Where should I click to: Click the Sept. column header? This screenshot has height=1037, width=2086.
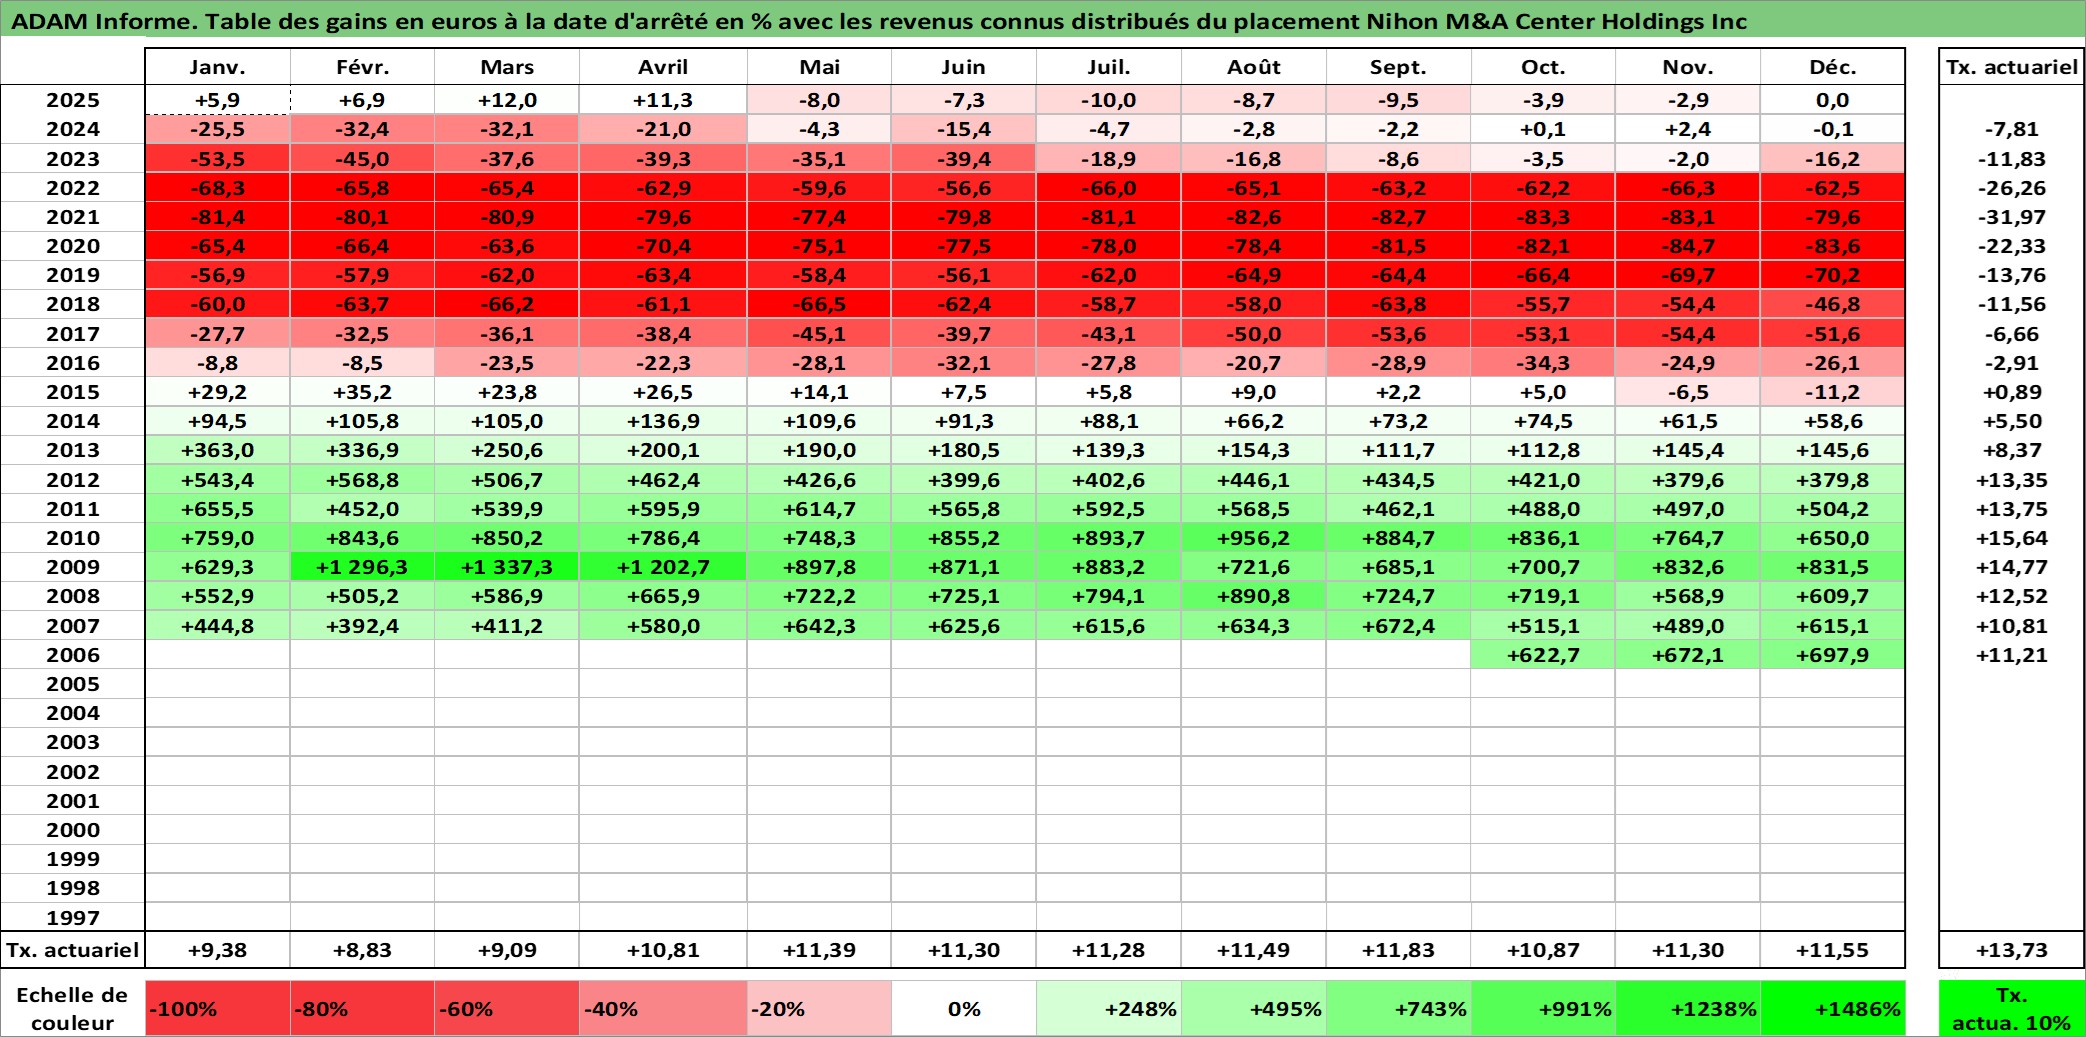point(1398,67)
